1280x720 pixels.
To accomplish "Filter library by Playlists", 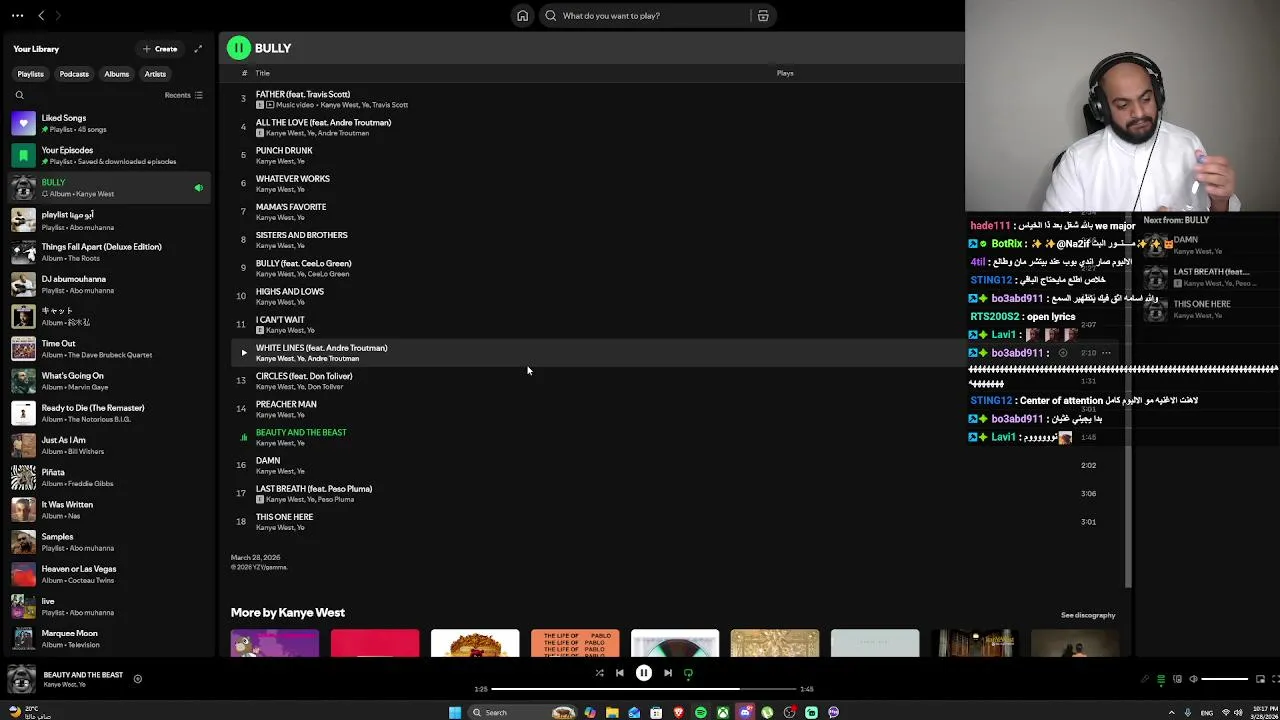I will pyautogui.click(x=30, y=74).
